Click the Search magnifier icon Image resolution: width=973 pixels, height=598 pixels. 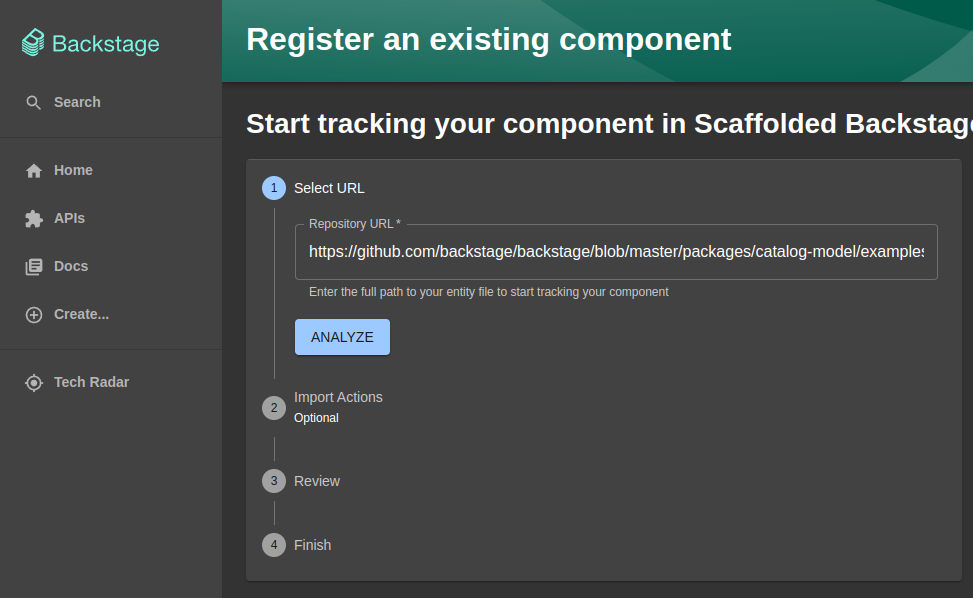tap(34, 103)
